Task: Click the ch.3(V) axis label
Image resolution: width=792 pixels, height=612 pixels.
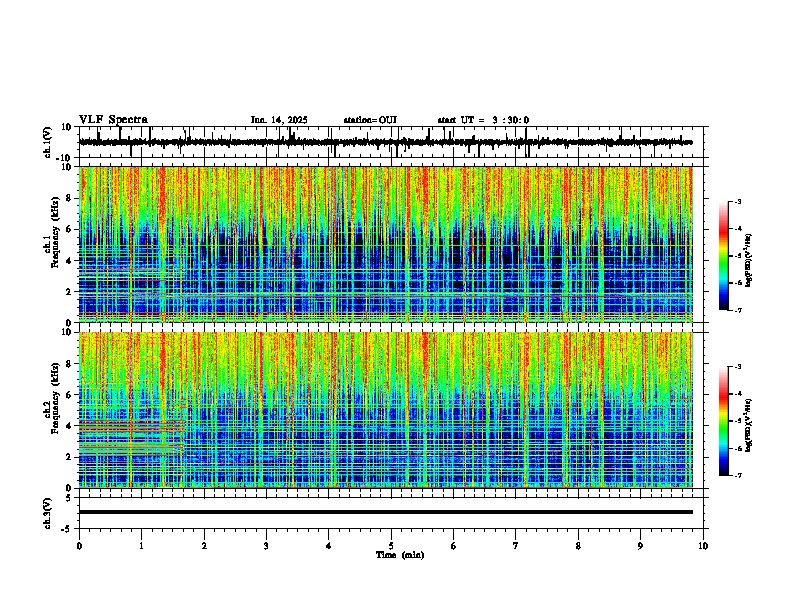Action: (48, 513)
